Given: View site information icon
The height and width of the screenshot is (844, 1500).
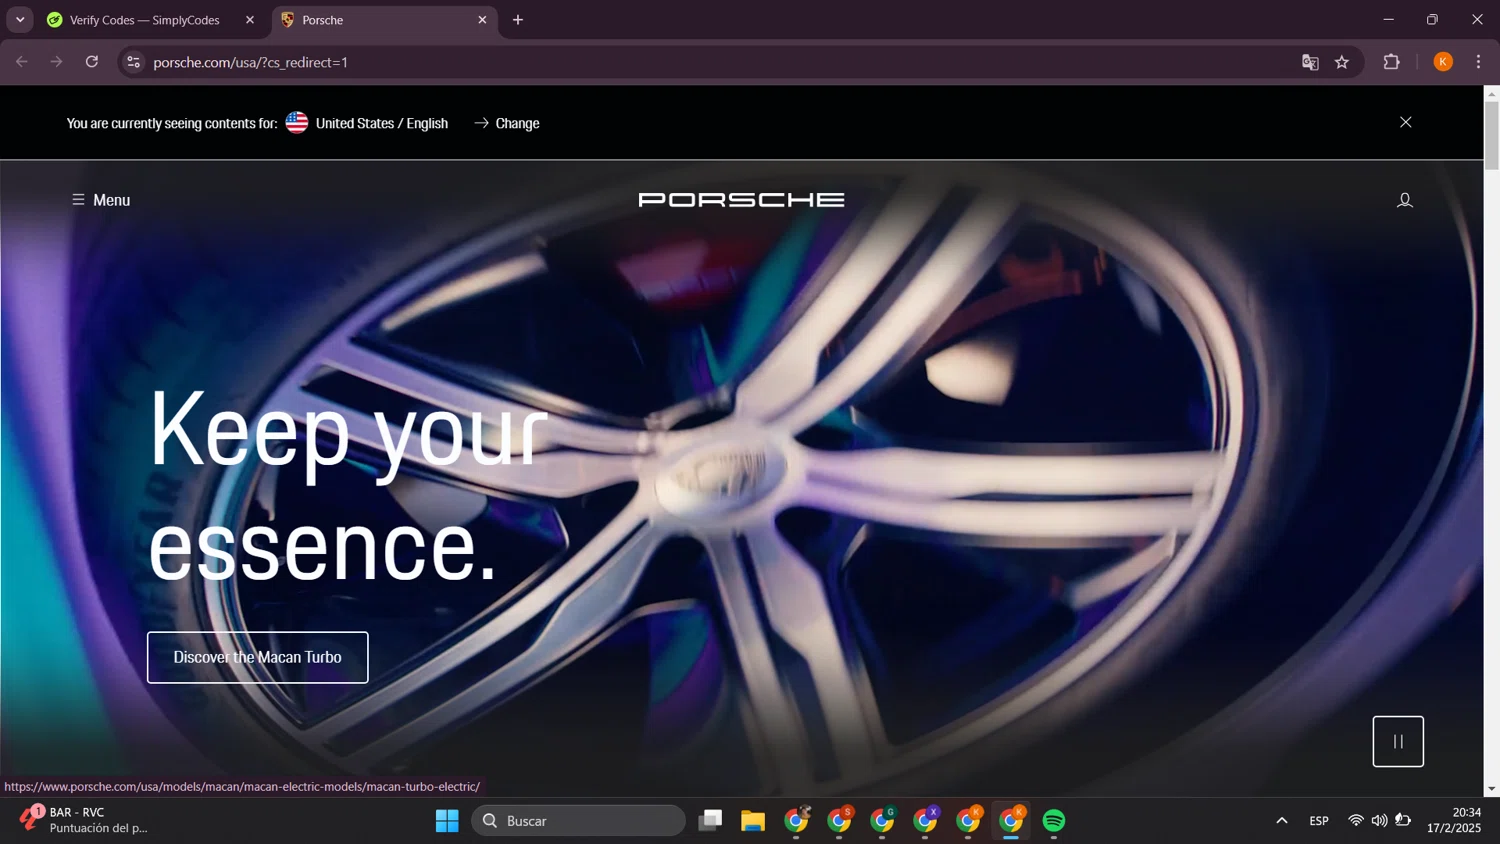Looking at the screenshot, I should coord(133,62).
